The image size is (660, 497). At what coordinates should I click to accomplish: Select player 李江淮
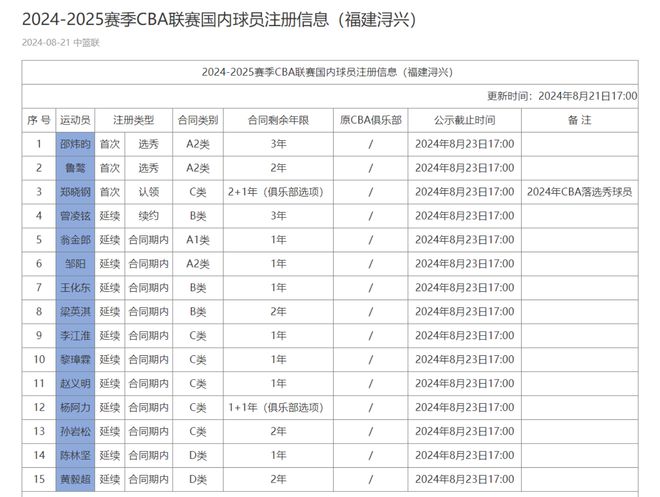pyautogui.click(x=75, y=336)
